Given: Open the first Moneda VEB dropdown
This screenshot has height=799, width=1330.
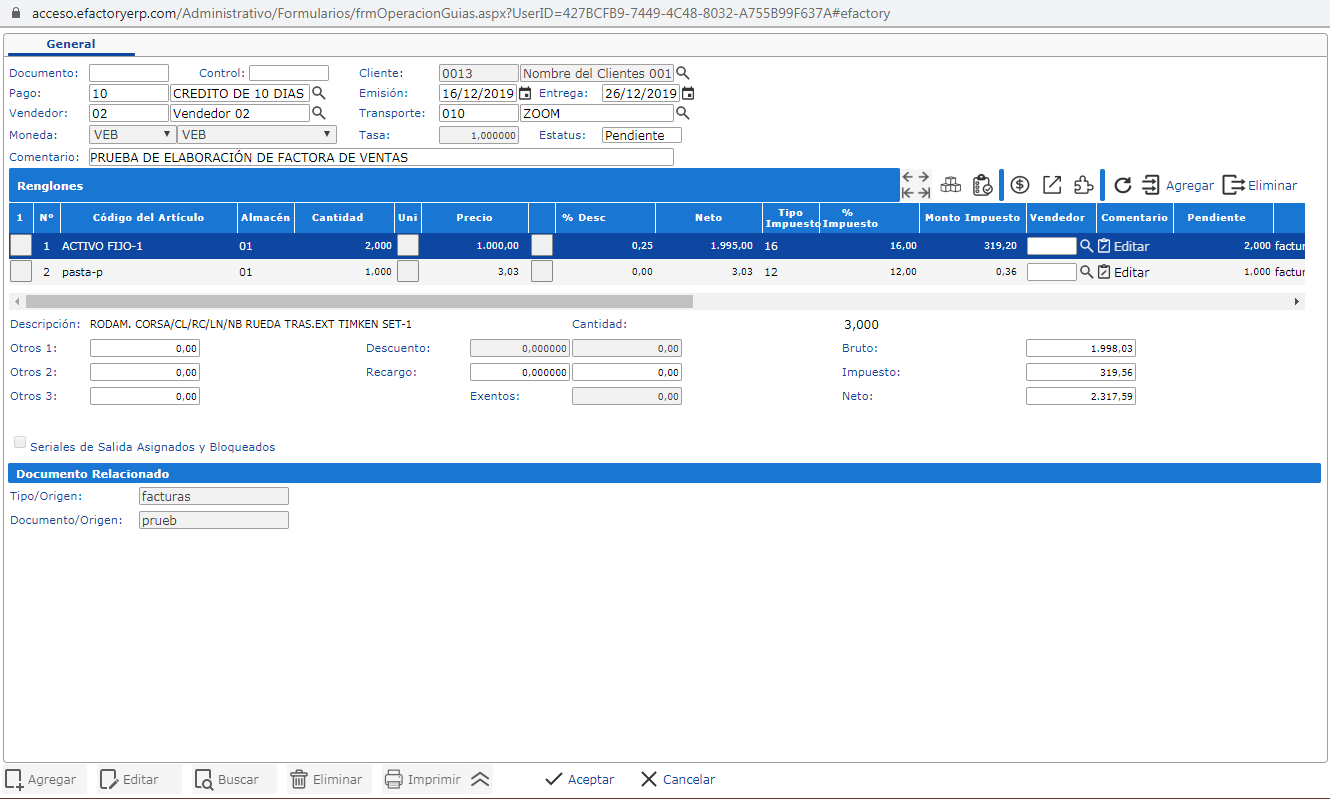Looking at the screenshot, I should pos(132,134).
